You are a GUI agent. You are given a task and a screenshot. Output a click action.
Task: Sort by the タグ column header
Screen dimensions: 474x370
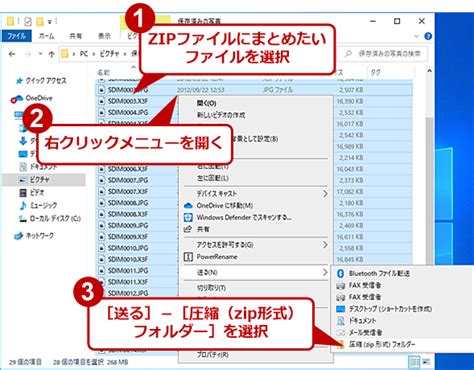375,72
